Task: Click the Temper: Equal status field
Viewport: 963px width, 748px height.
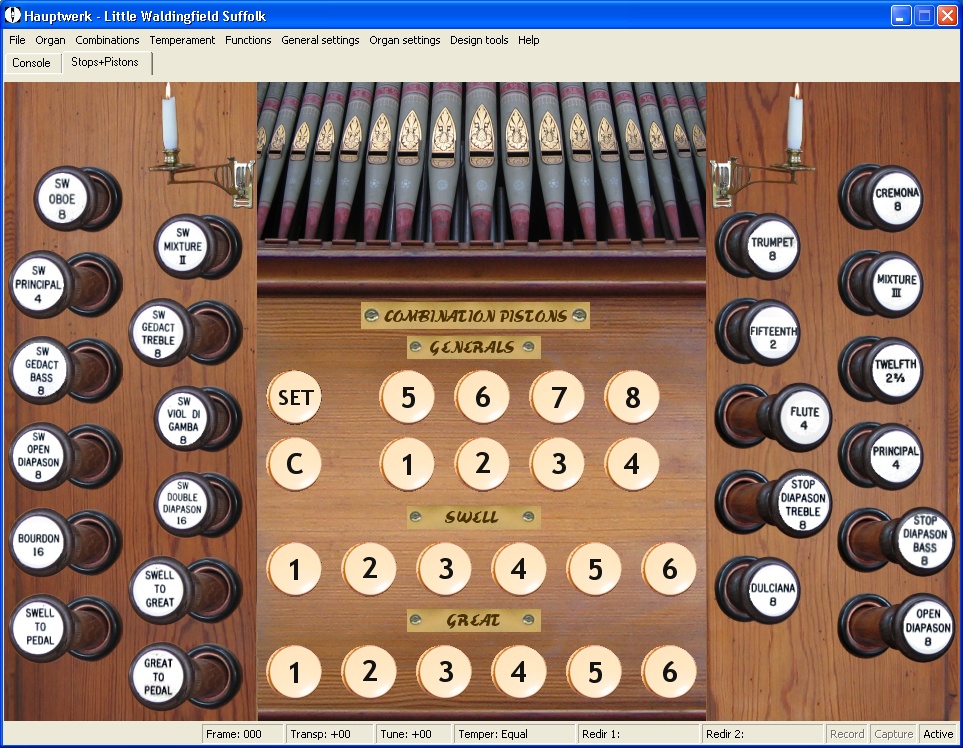Action: [x=515, y=734]
